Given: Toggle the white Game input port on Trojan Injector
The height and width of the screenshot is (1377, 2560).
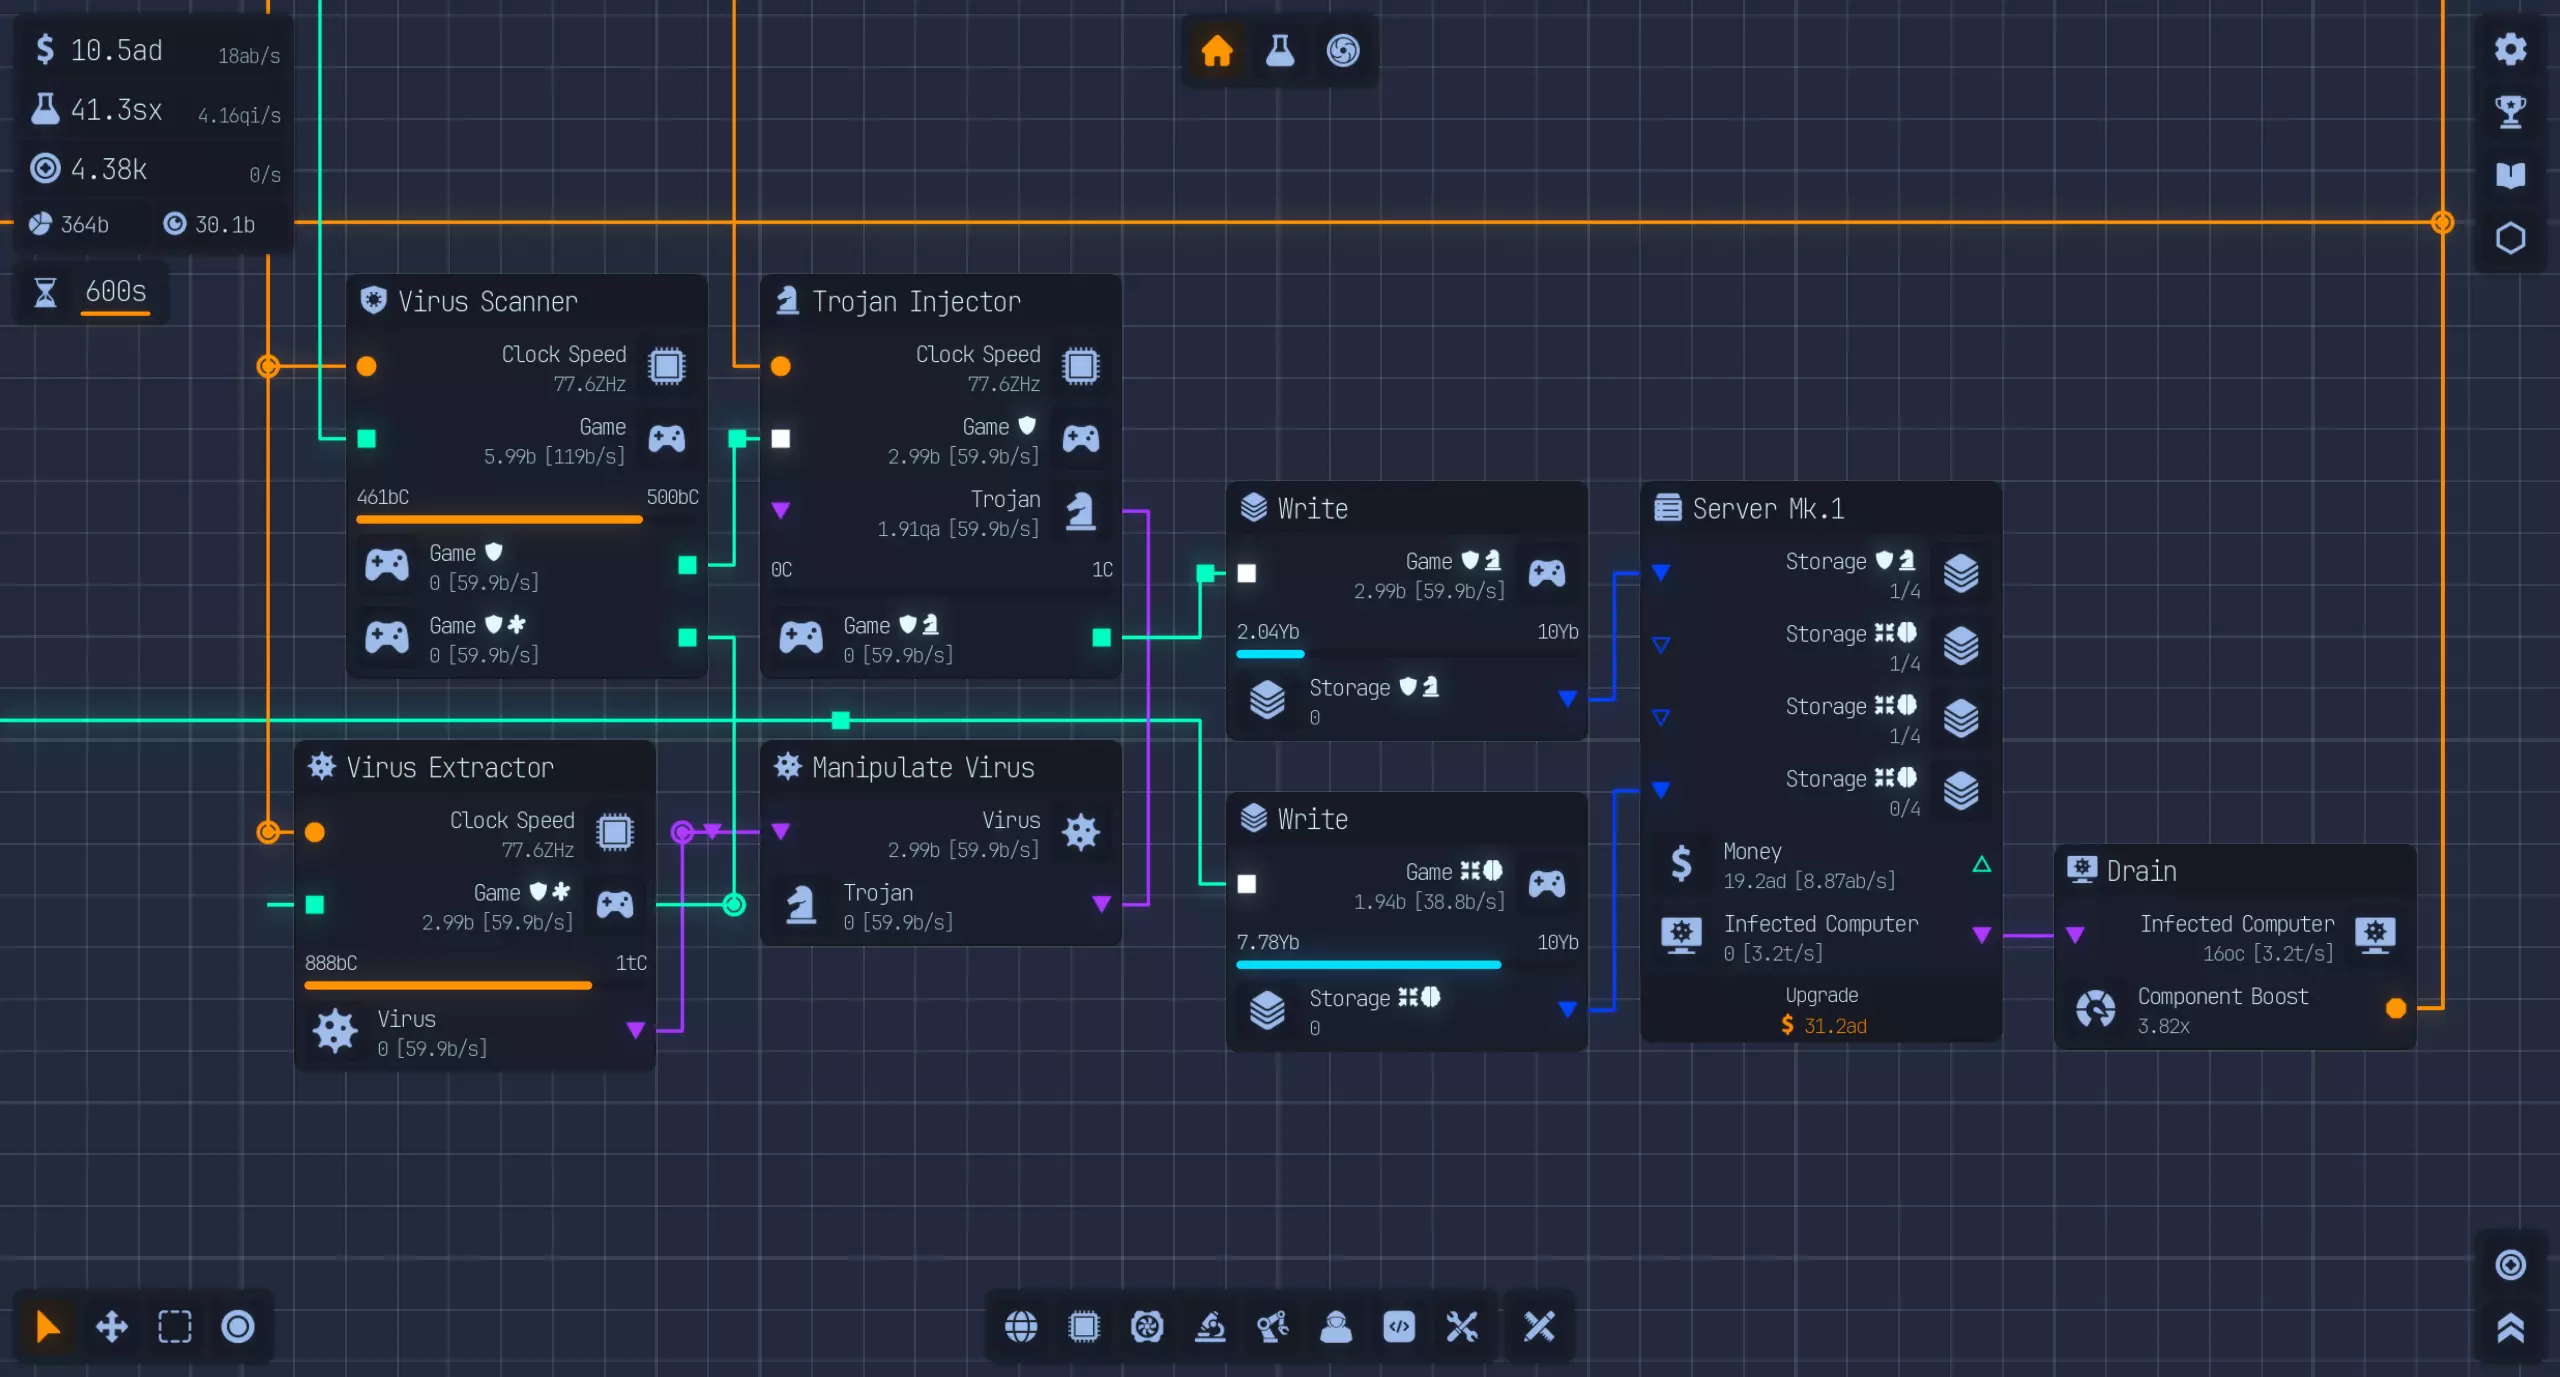Looking at the screenshot, I should (x=781, y=439).
